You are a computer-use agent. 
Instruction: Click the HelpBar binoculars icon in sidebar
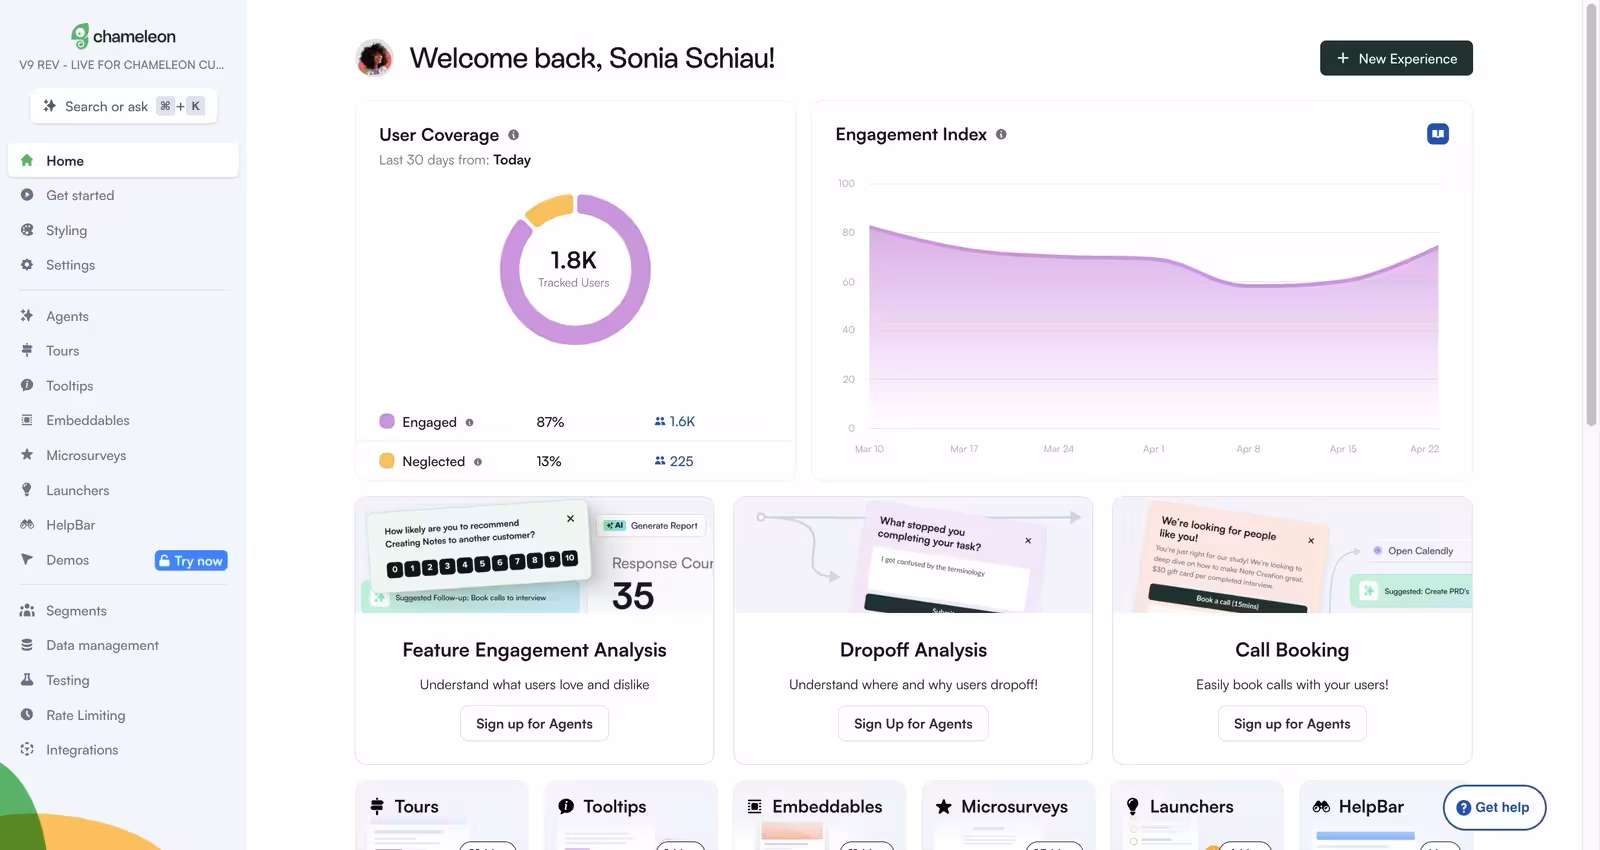[x=27, y=525]
